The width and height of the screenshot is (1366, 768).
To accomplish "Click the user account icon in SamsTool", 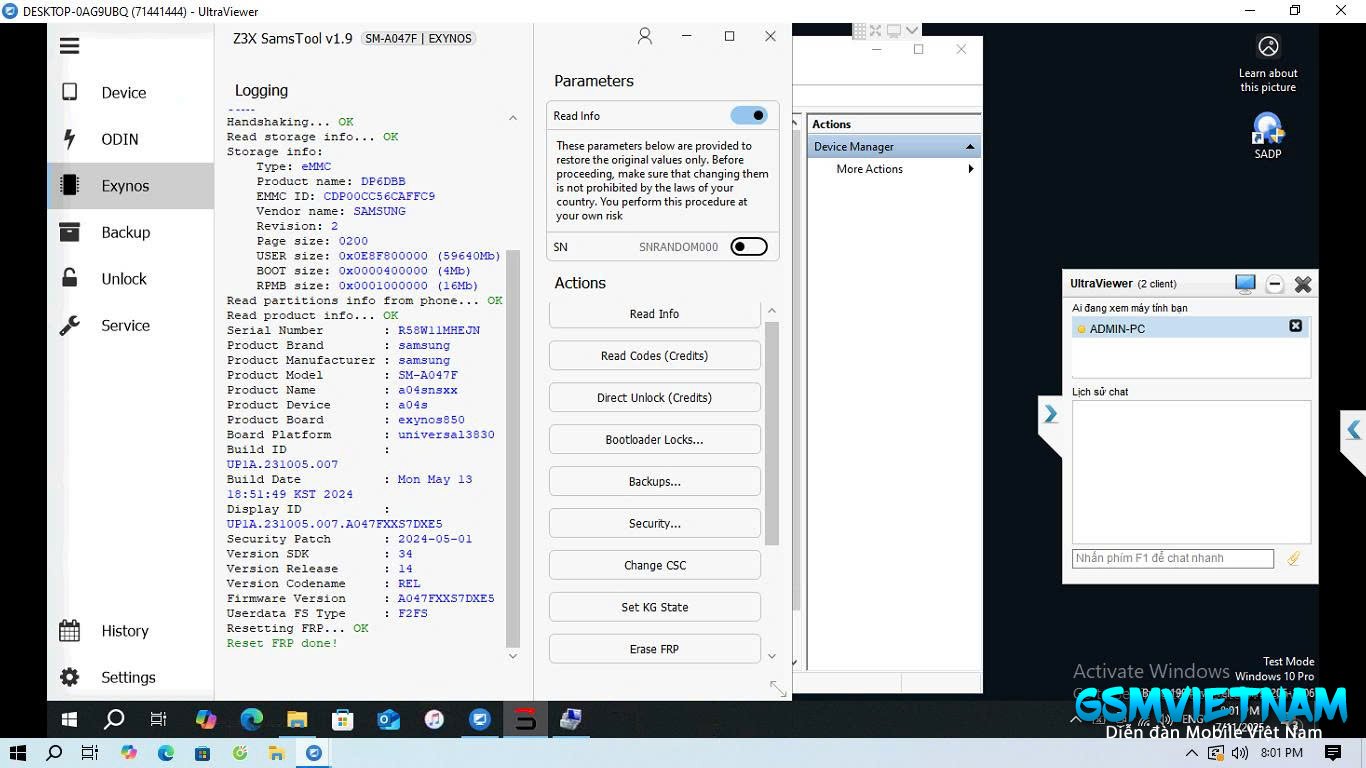I will [x=645, y=36].
